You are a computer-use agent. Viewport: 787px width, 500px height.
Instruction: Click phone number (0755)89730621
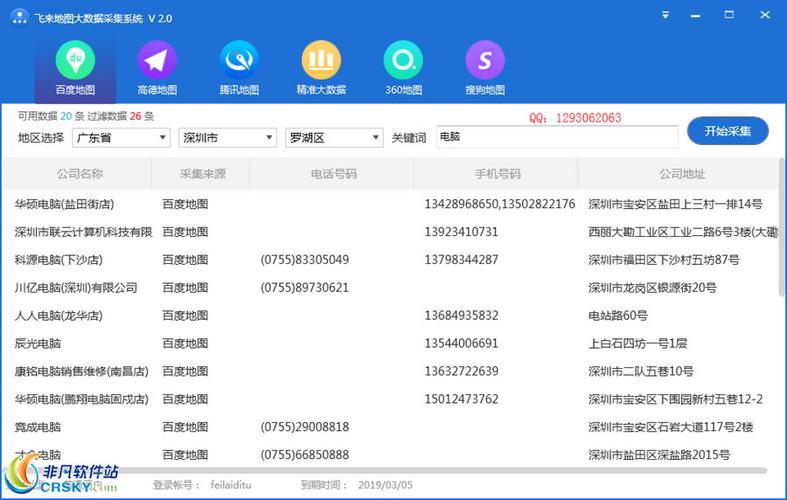305,288
